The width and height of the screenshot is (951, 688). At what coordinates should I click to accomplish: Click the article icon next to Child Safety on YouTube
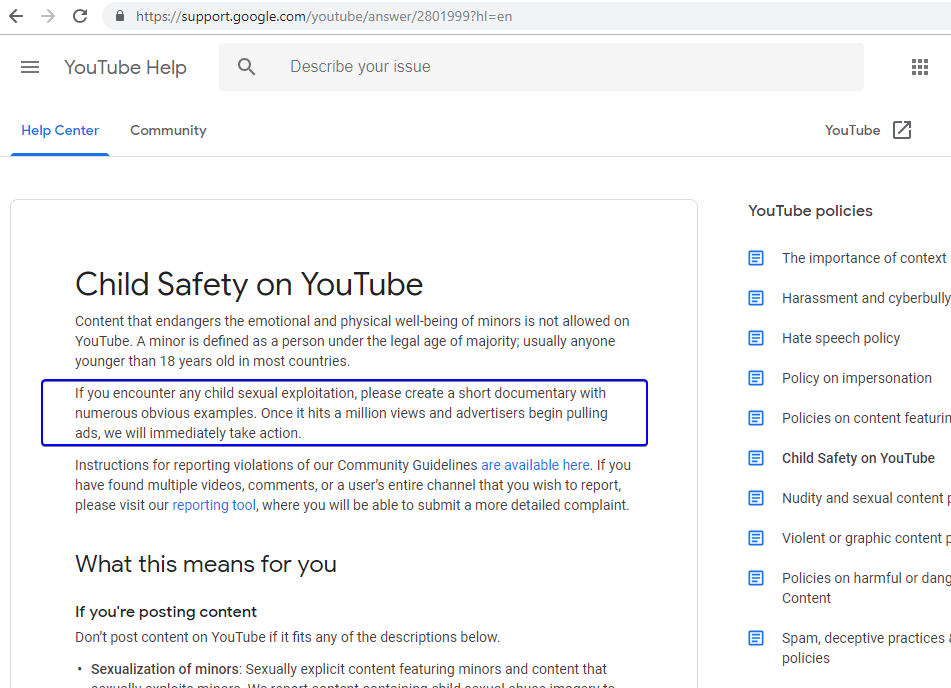tap(756, 458)
